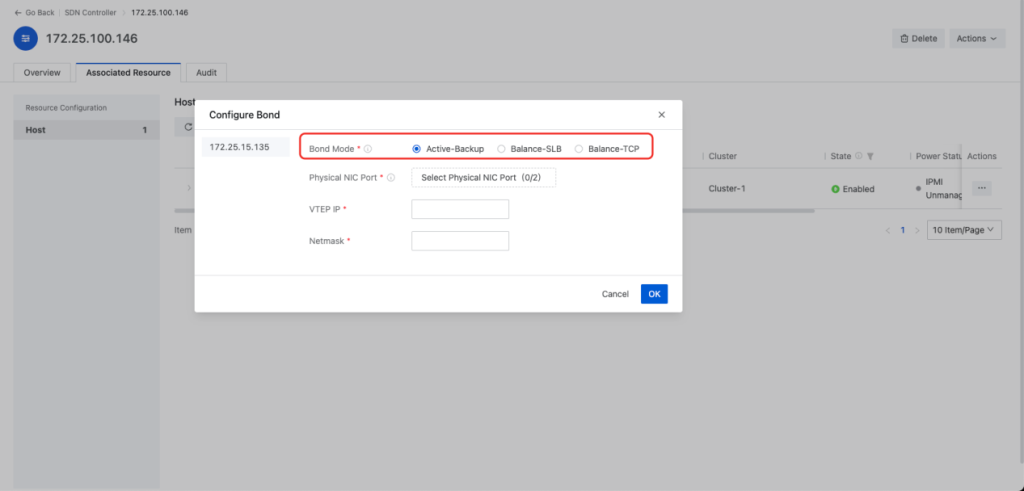
Task: Click the SDN controller blue icon
Action: [26, 38]
